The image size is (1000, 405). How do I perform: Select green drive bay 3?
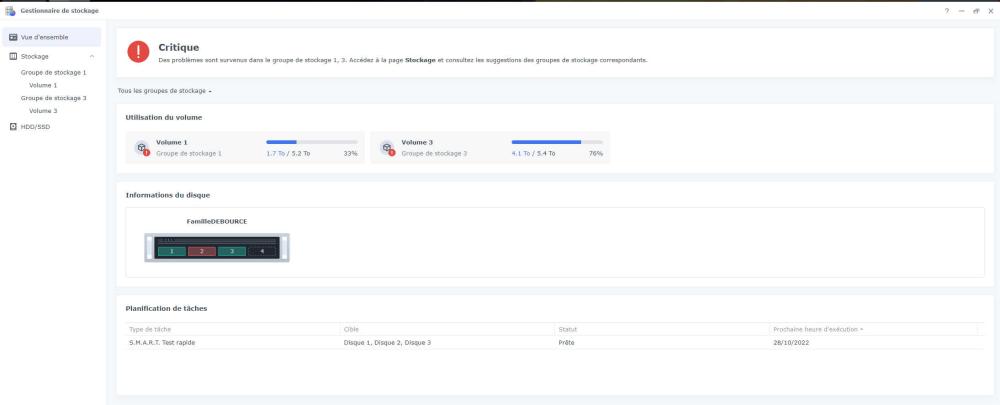(x=232, y=252)
